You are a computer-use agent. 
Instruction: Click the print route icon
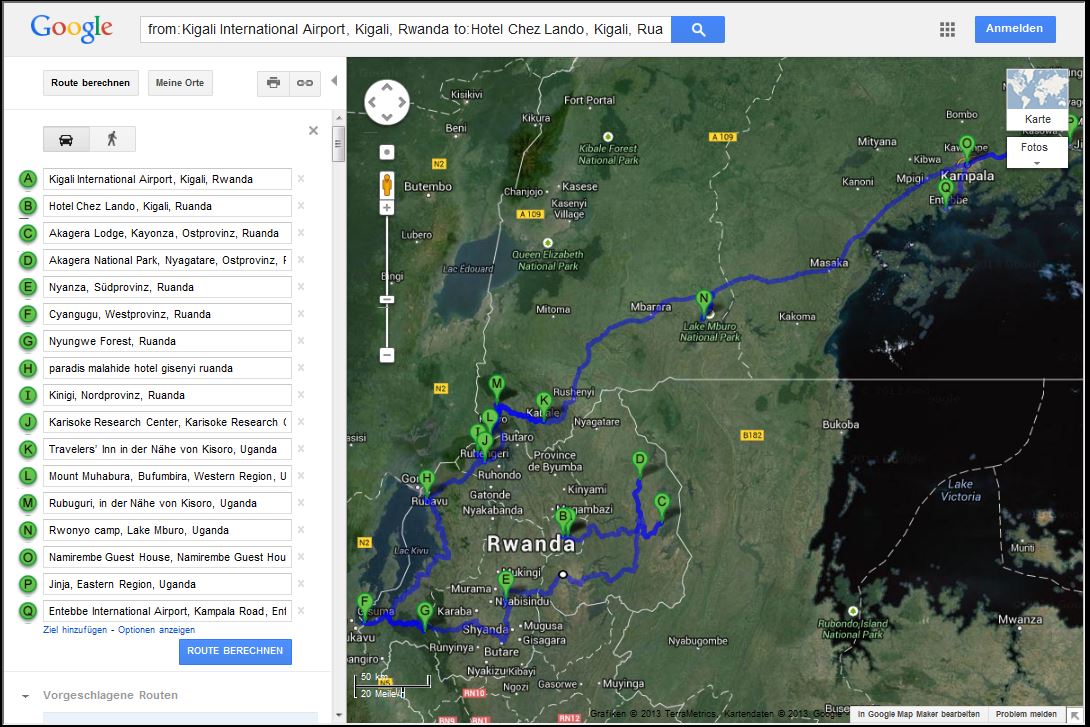[x=273, y=83]
